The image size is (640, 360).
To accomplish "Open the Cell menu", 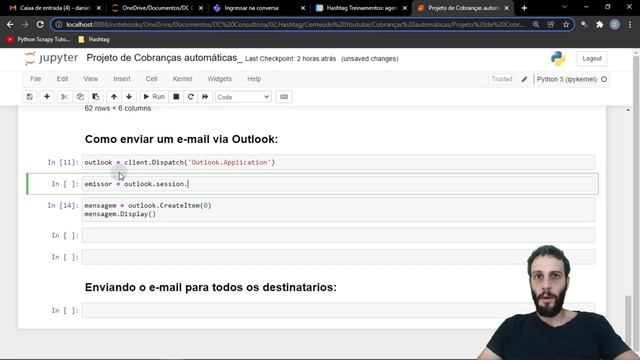I will (x=151, y=79).
